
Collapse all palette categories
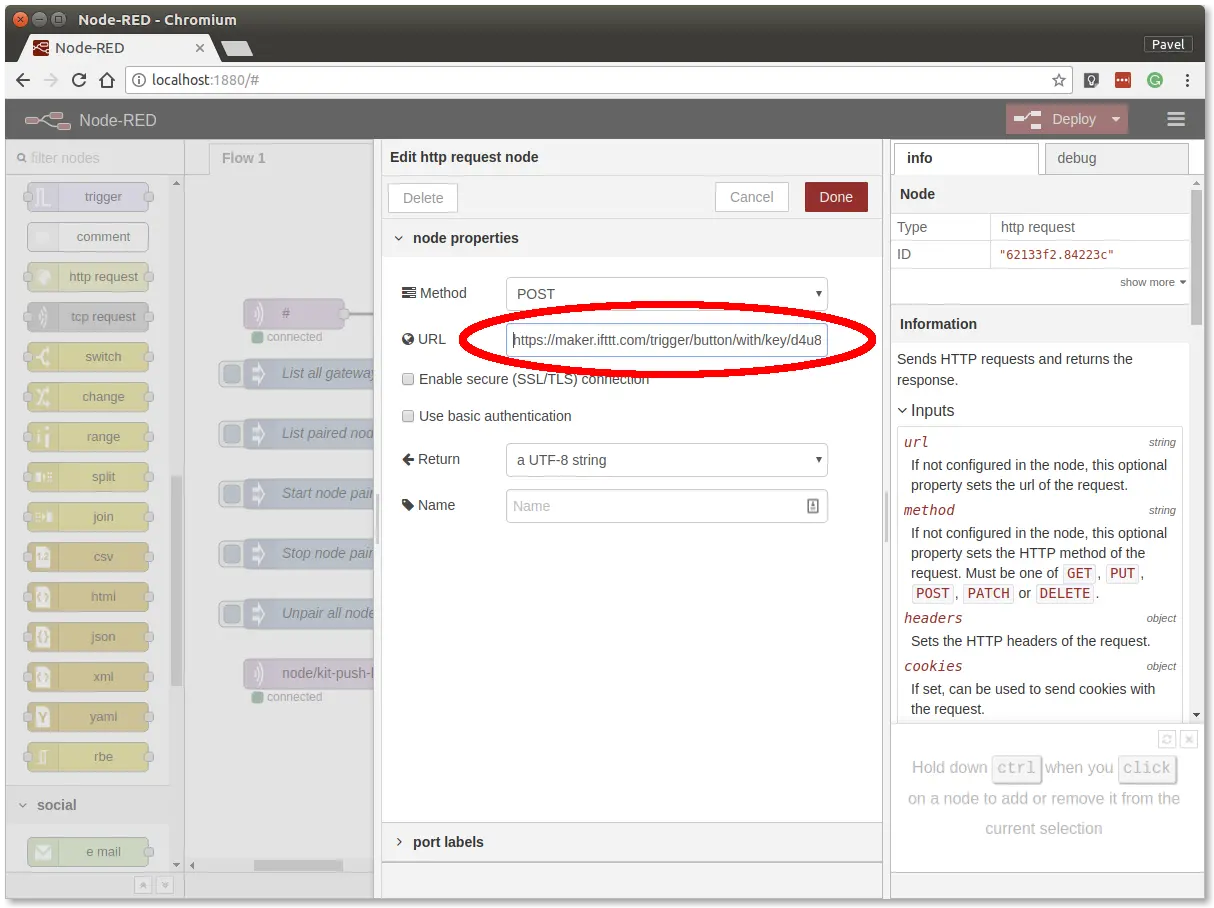(x=143, y=885)
